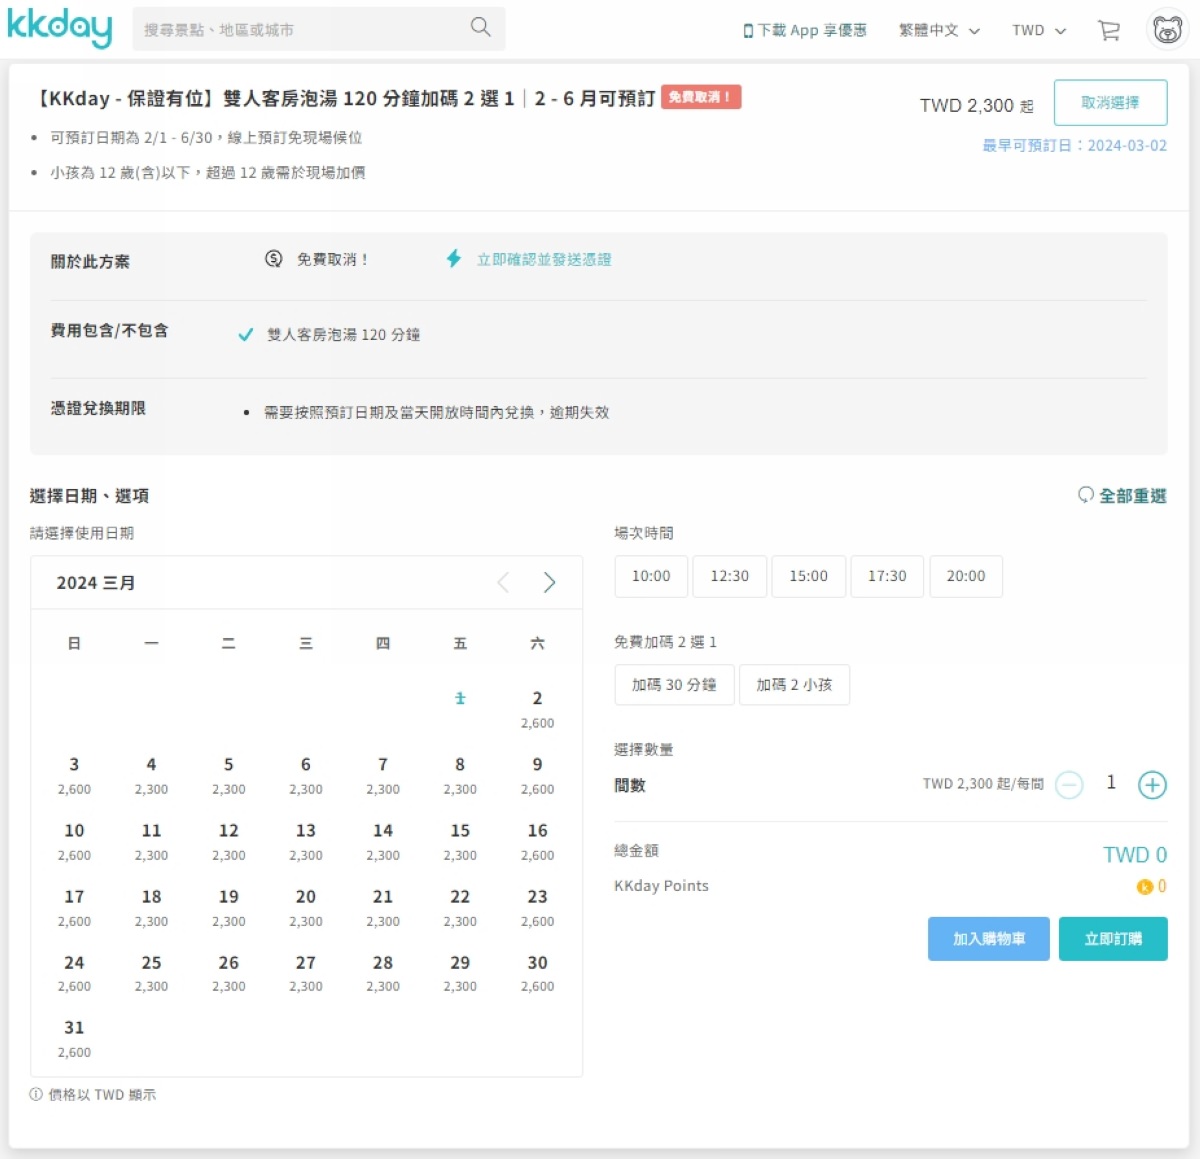
Task: Click the 2024 三月 month heading
Action: [96, 583]
